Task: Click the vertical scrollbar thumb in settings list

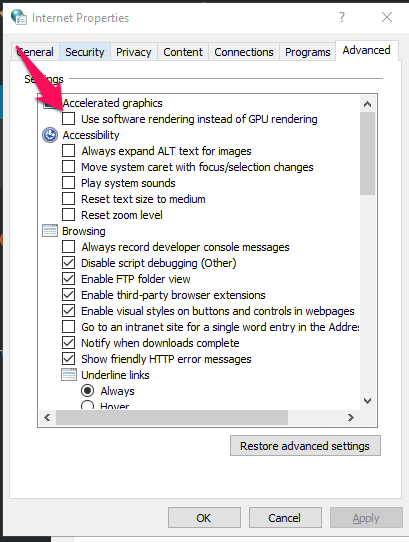Action: (x=368, y=153)
